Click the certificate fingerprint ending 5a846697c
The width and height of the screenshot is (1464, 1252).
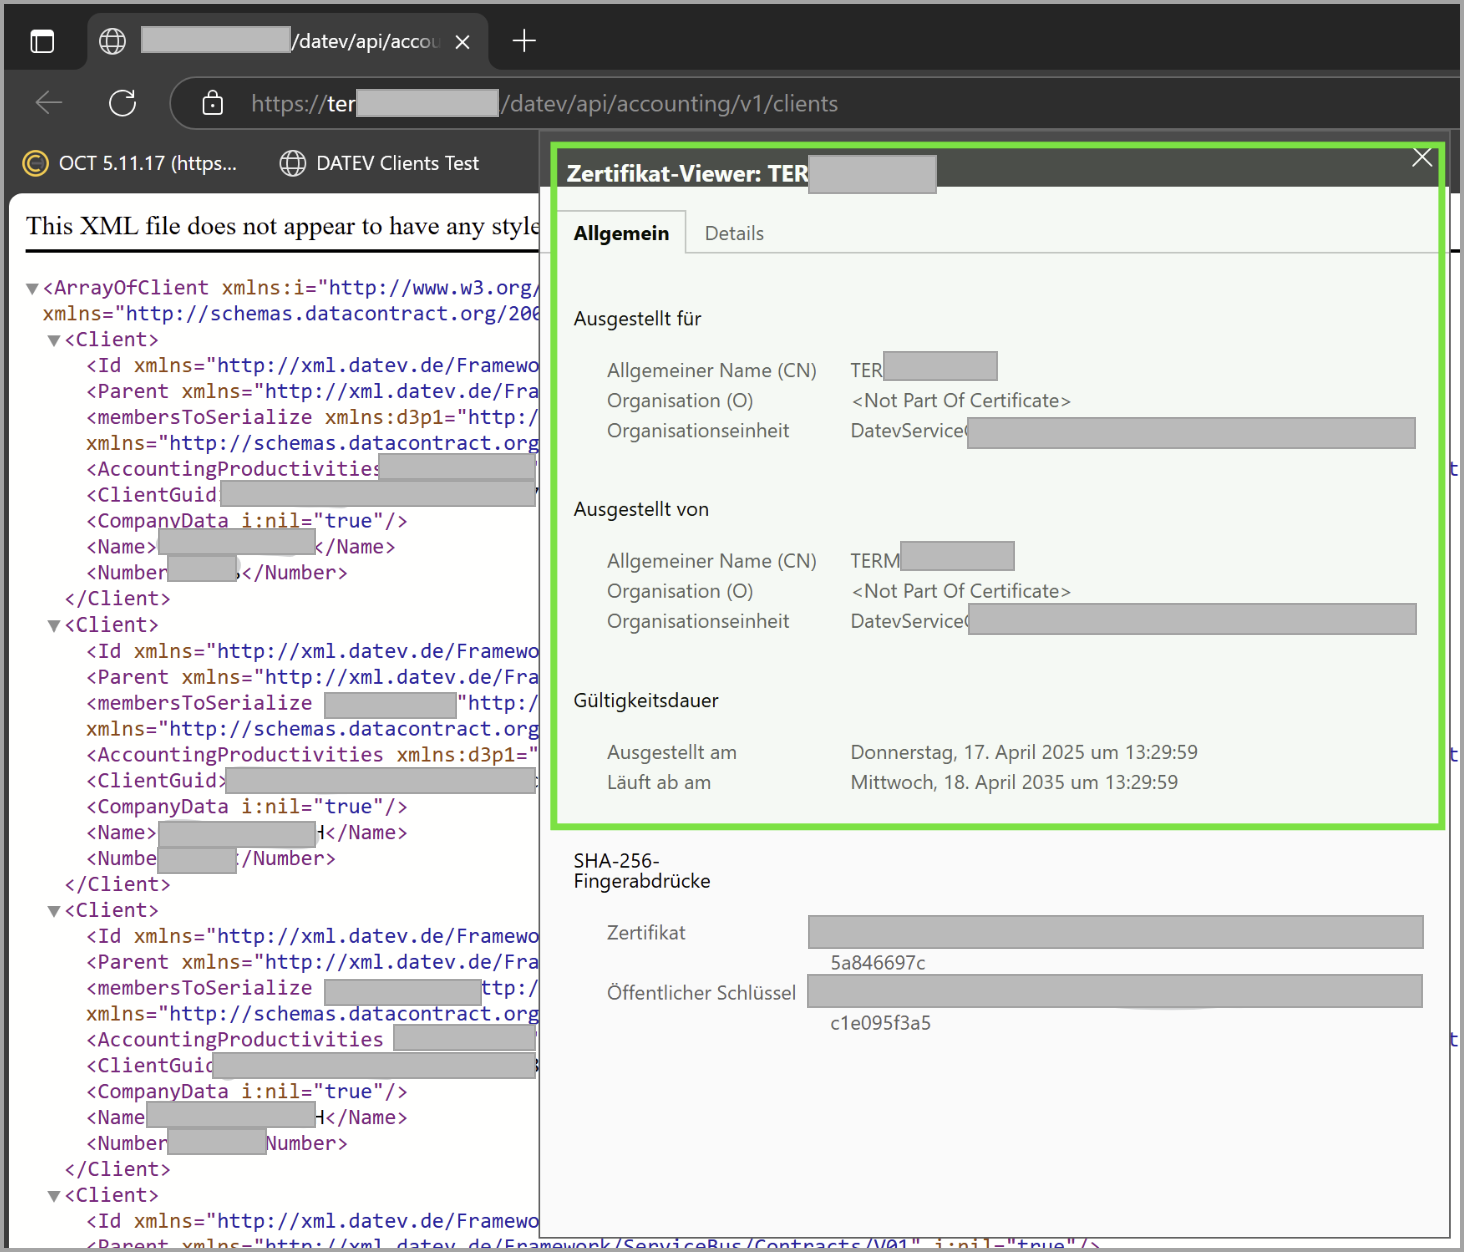[x=877, y=963]
